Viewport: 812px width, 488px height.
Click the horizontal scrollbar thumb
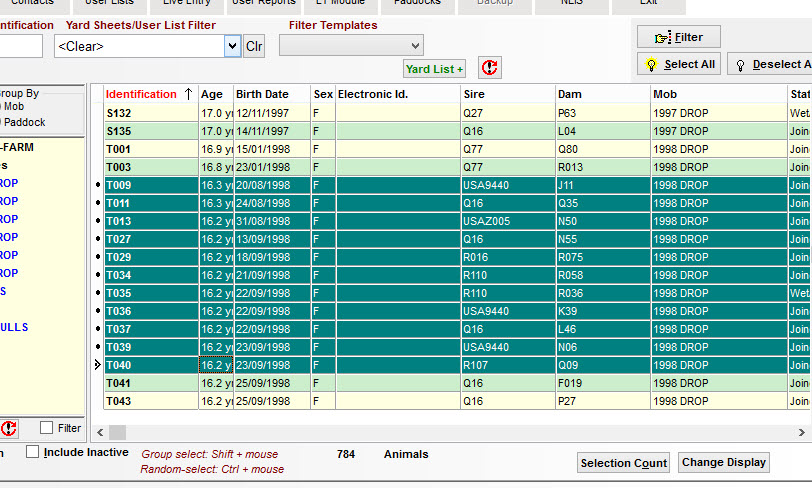pyautogui.click(x=117, y=432)
